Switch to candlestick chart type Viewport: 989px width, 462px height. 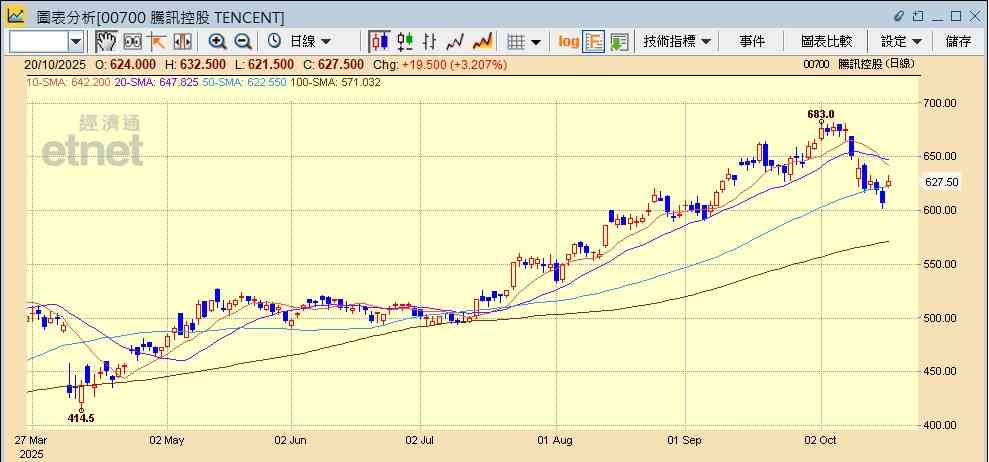click(380, 41)
